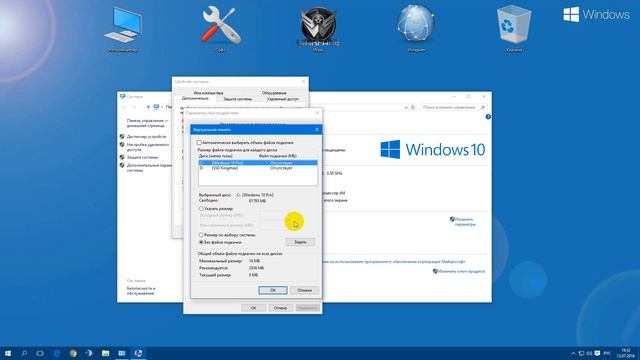Open the Action Center notification icon
This screenshot has height=360, width=640.
pyautogui.click(x=597, y=353)
